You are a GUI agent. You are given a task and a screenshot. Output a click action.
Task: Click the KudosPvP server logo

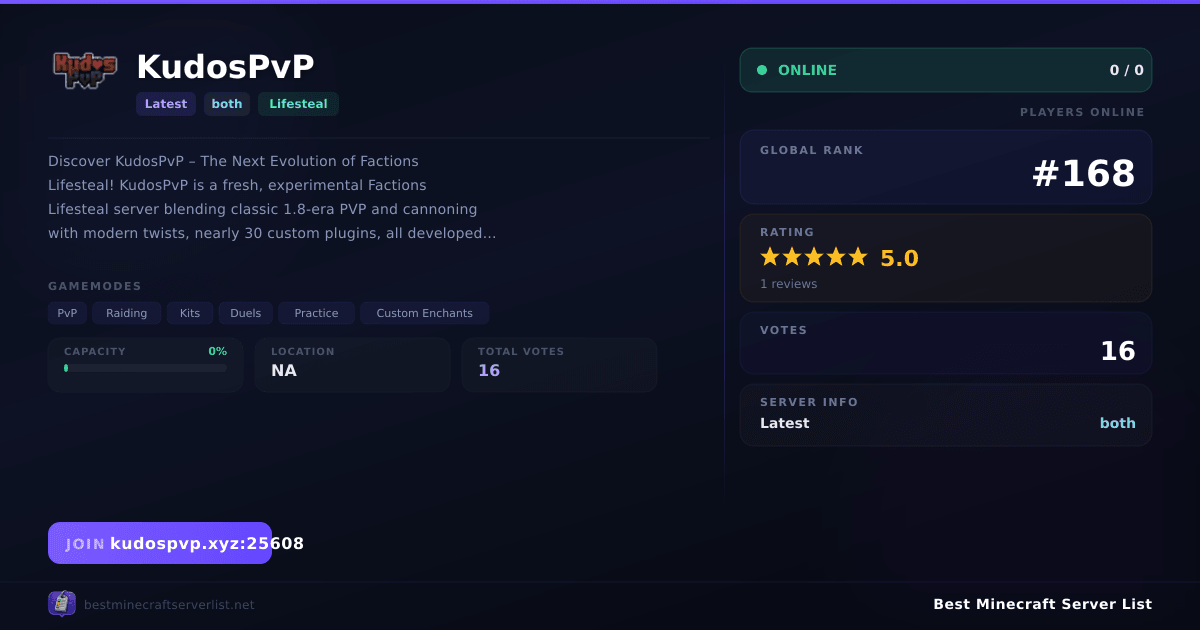point(85,70)
